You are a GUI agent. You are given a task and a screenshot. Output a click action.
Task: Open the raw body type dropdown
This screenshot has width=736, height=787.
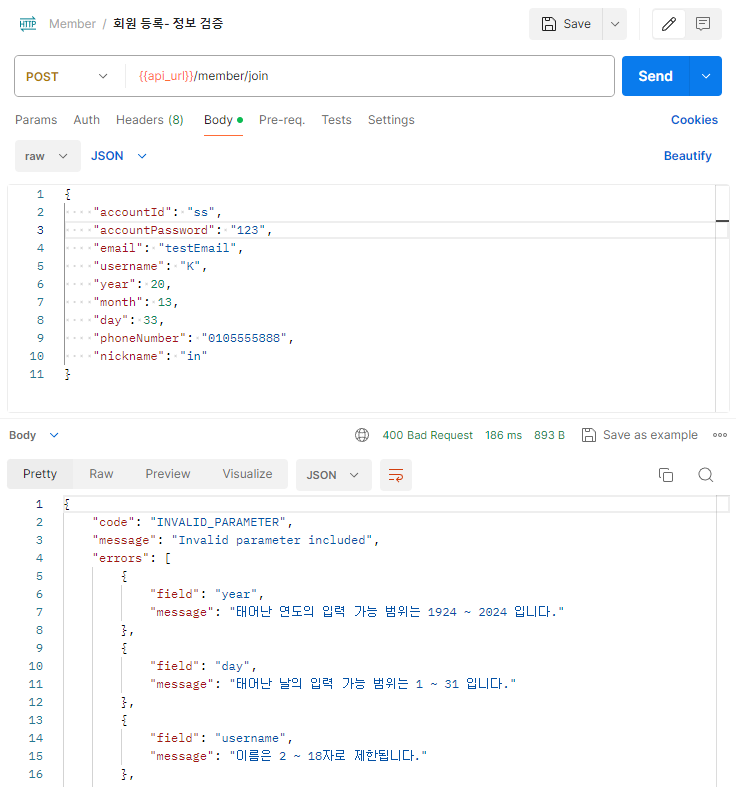[48, 156]
